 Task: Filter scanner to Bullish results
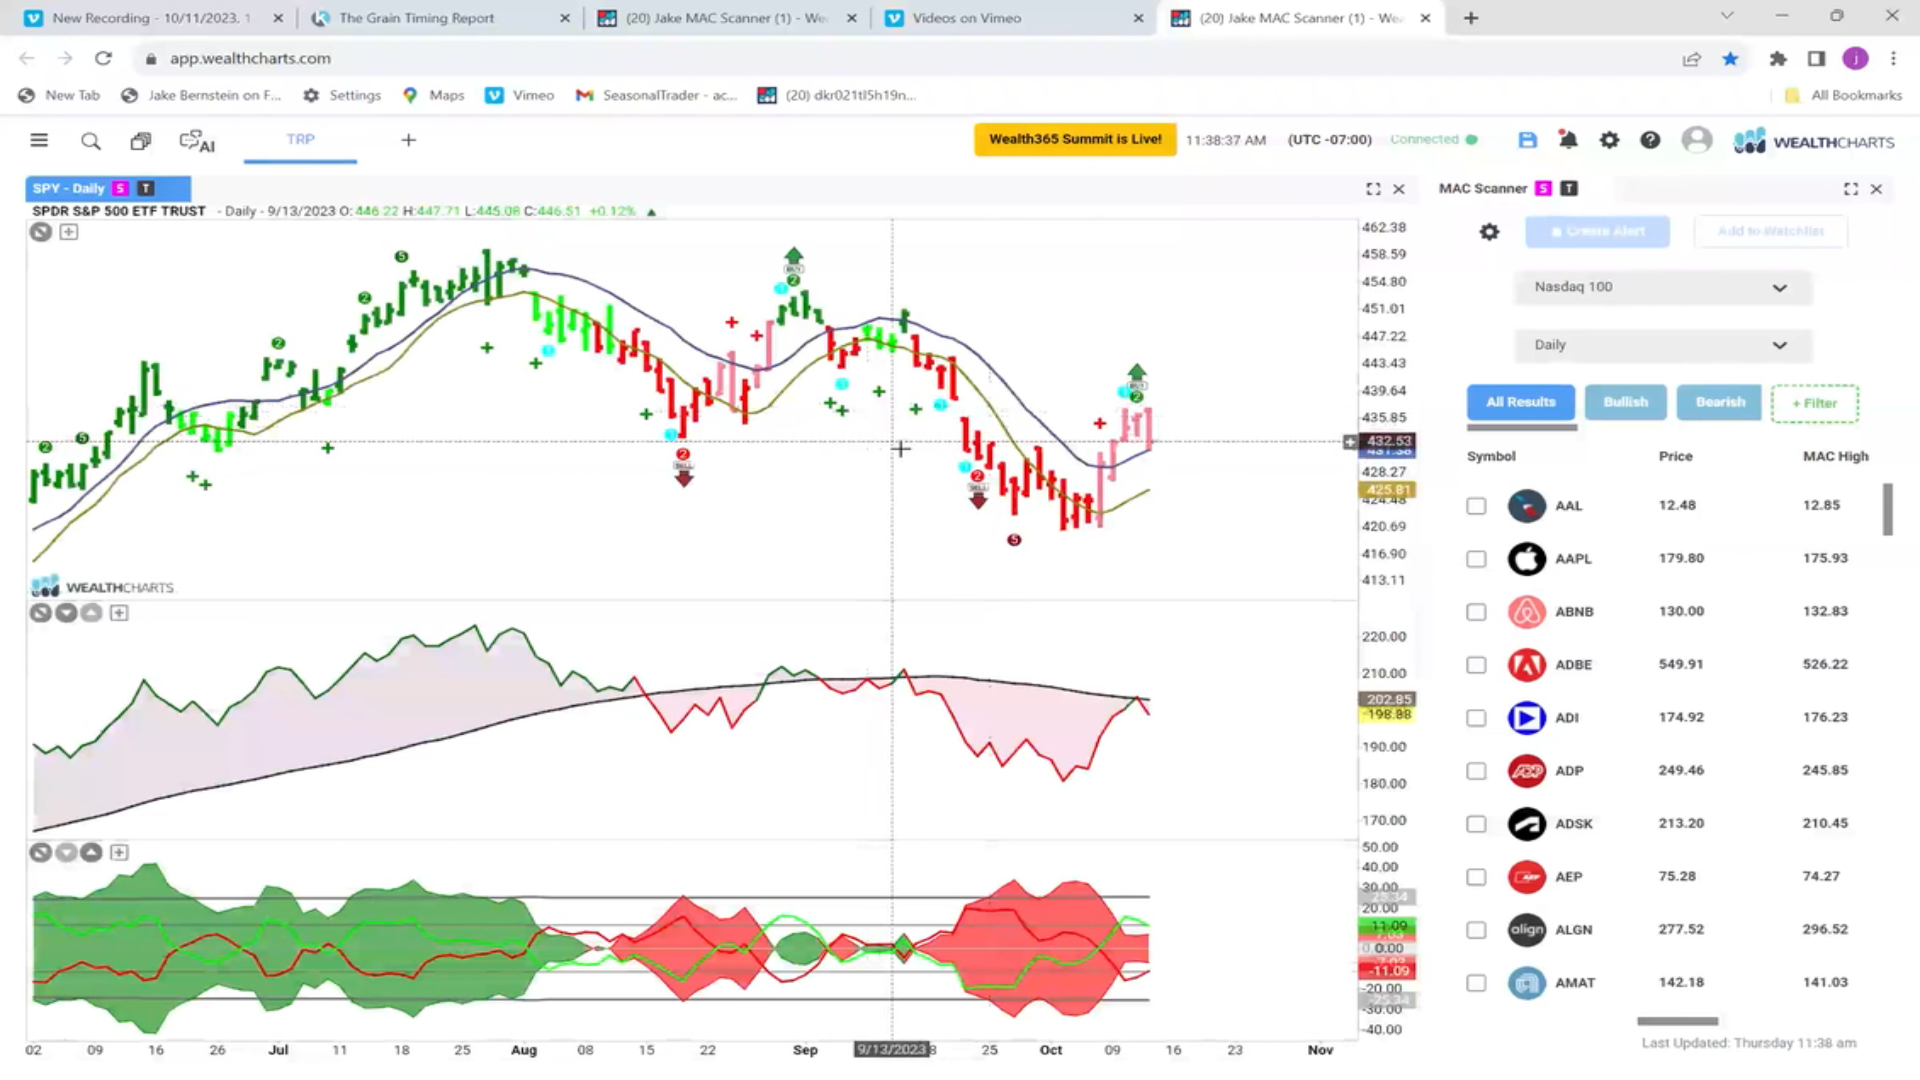[x=1625, y=402]
